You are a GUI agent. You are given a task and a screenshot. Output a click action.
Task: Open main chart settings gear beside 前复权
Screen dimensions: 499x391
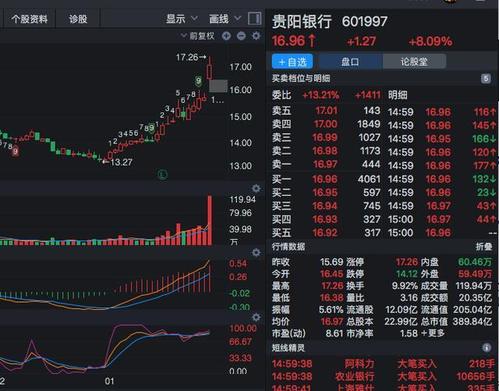pyautogui.click(x=256, y=36)
